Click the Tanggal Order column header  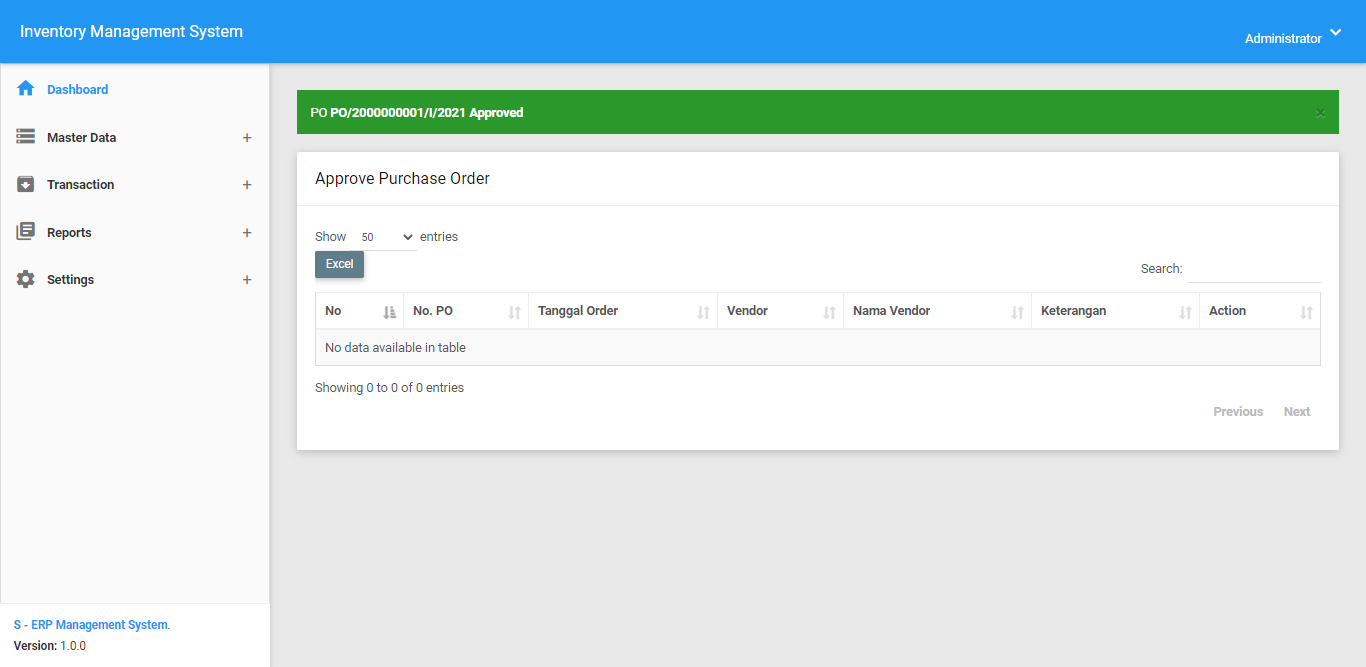pos(622,311)
